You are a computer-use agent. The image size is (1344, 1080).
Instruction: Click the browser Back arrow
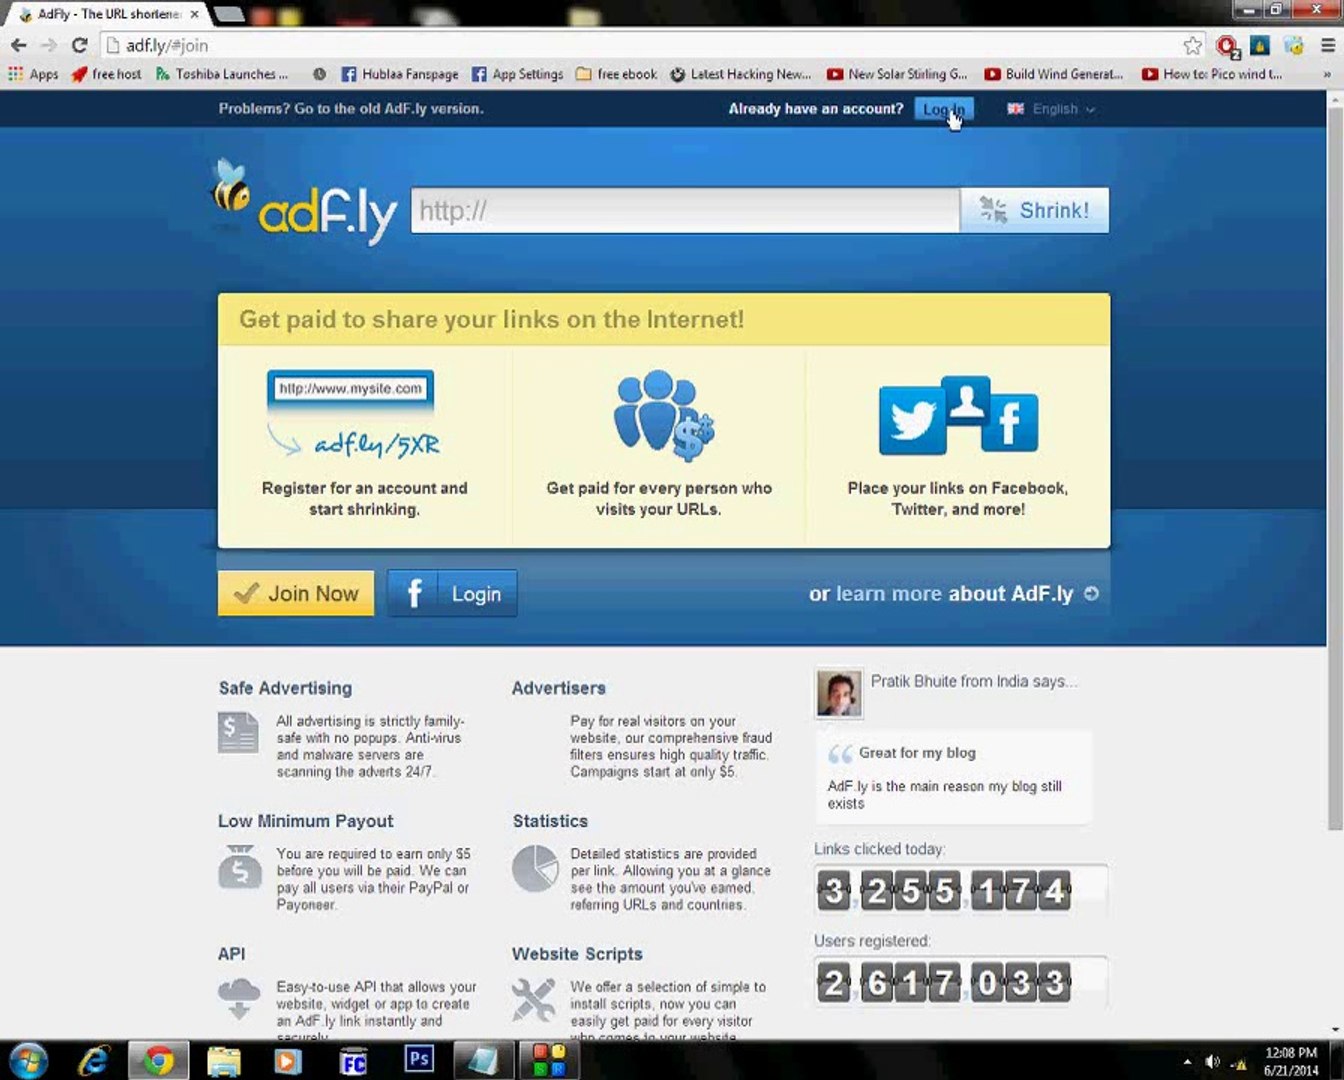point(18,45)
